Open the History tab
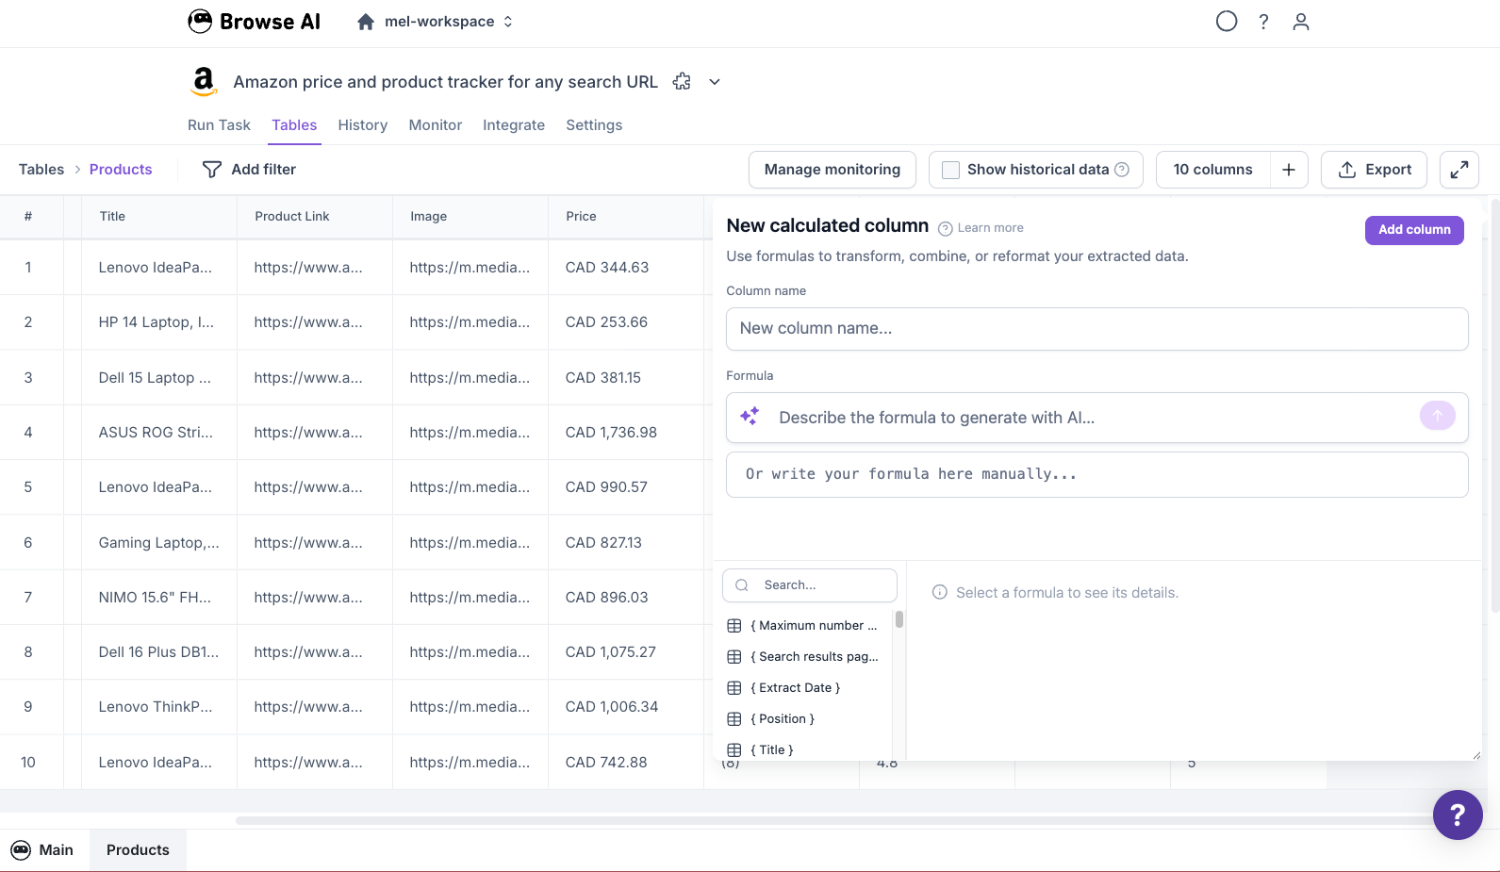The width and height of the screenshot is (1500, 872). point(363,125)
